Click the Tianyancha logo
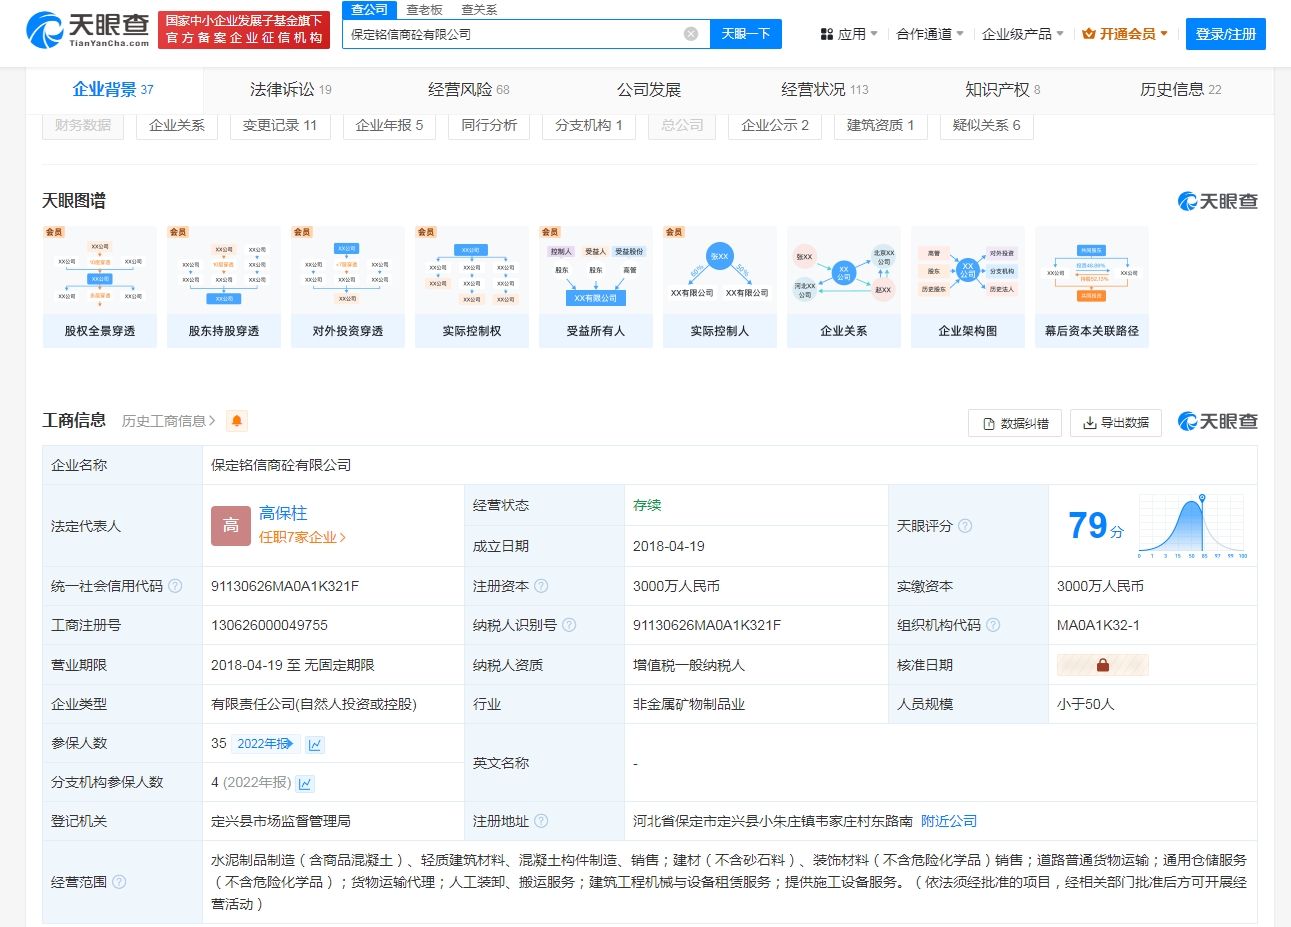Viewport: 1291px width, 927px height. [x=88, y=30]
